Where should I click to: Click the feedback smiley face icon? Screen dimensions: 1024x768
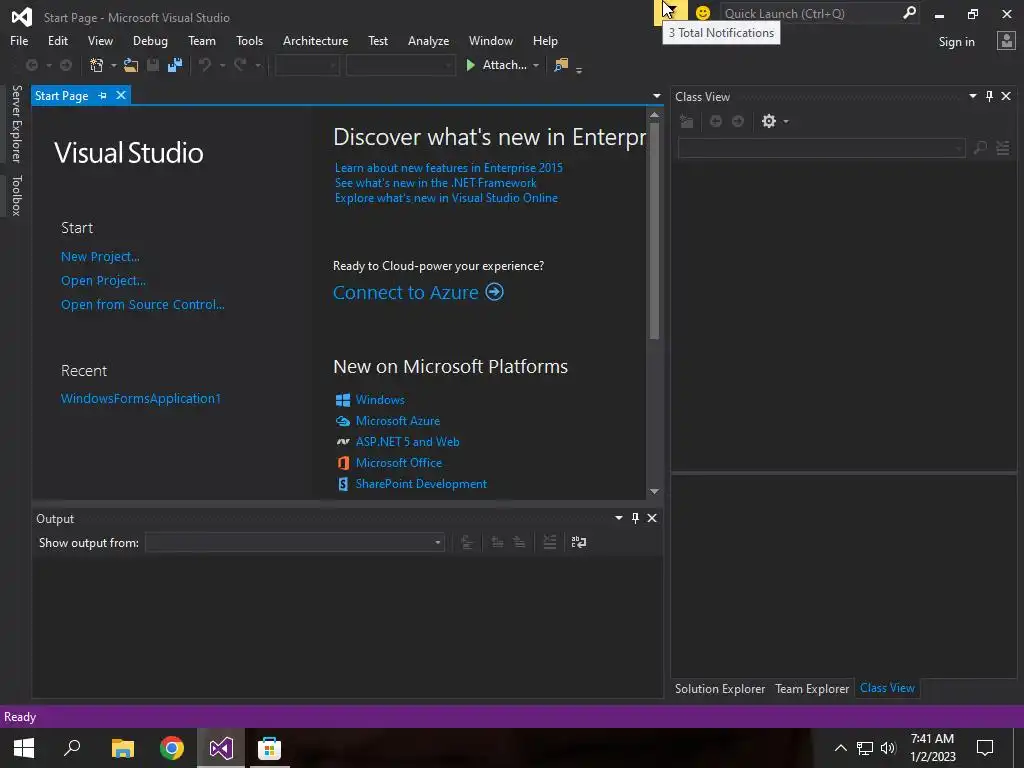[703, 13]
